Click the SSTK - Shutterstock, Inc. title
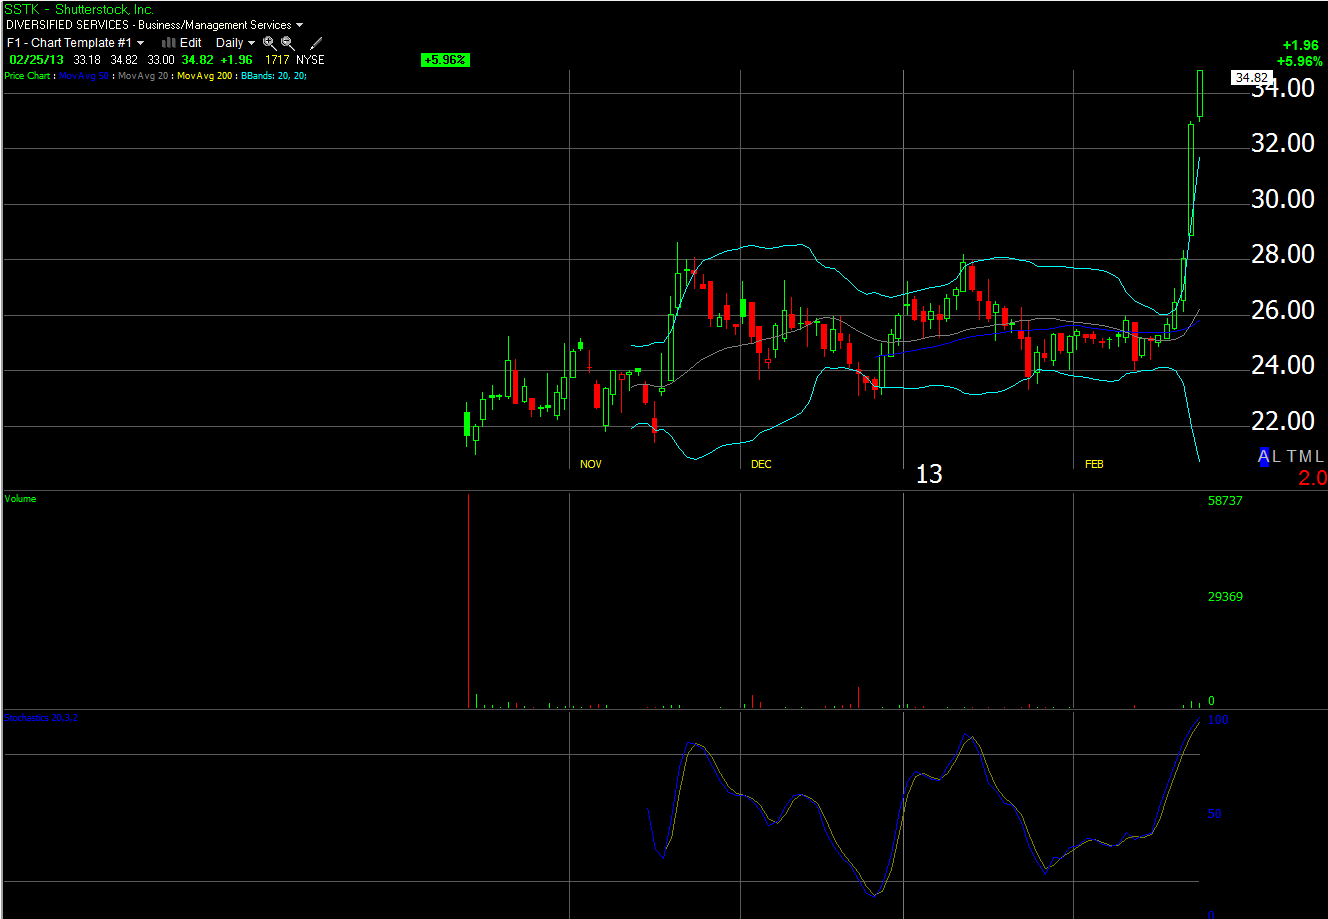1328x919 pixels. click(x=80, y=9)
